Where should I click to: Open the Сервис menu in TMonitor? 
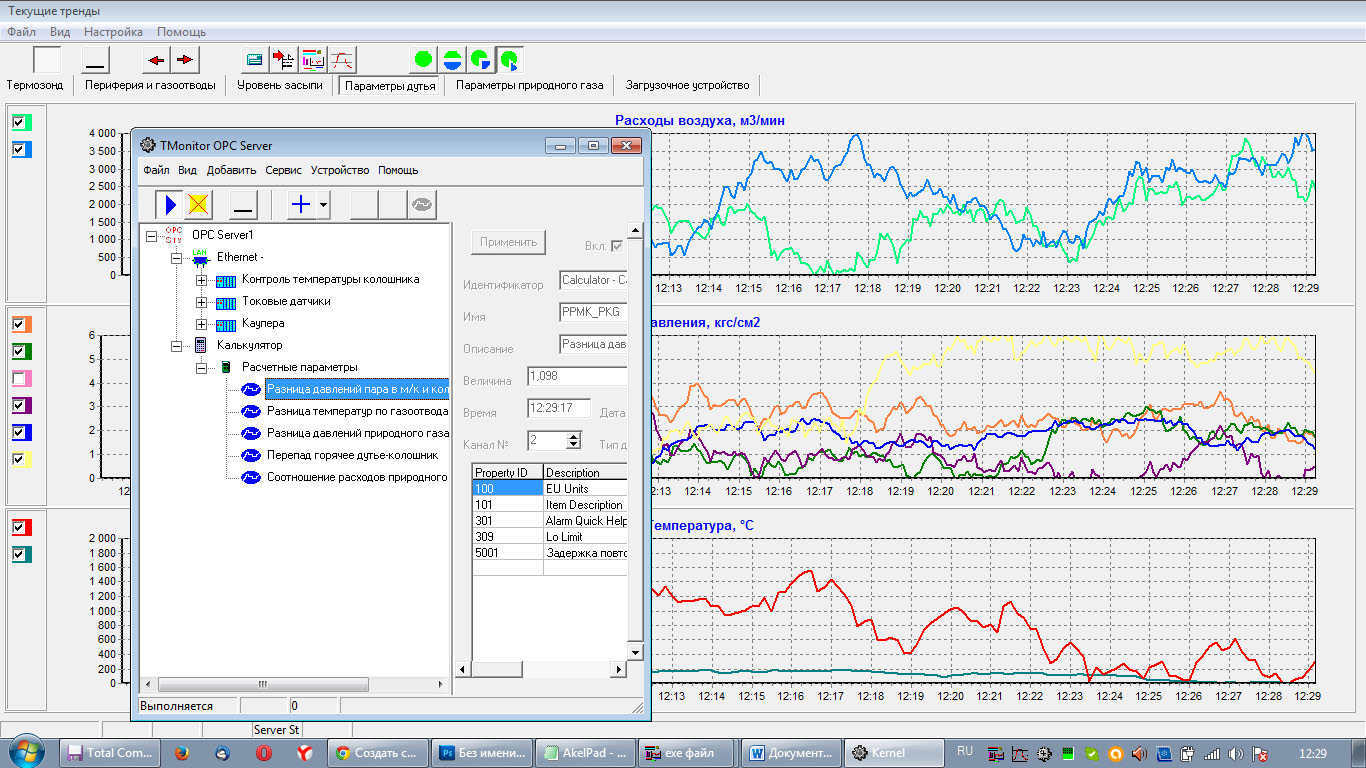[283, 170]
